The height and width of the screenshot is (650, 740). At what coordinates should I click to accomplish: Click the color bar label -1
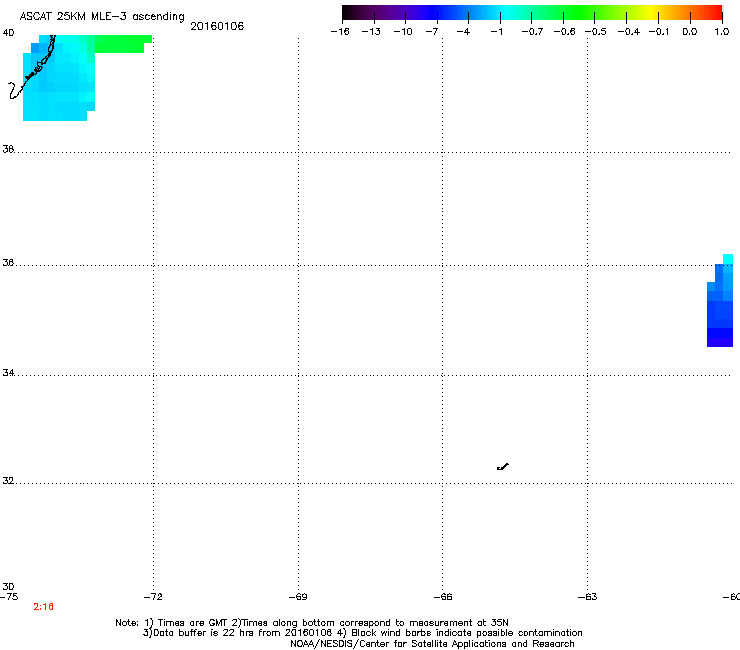(496, 32)
